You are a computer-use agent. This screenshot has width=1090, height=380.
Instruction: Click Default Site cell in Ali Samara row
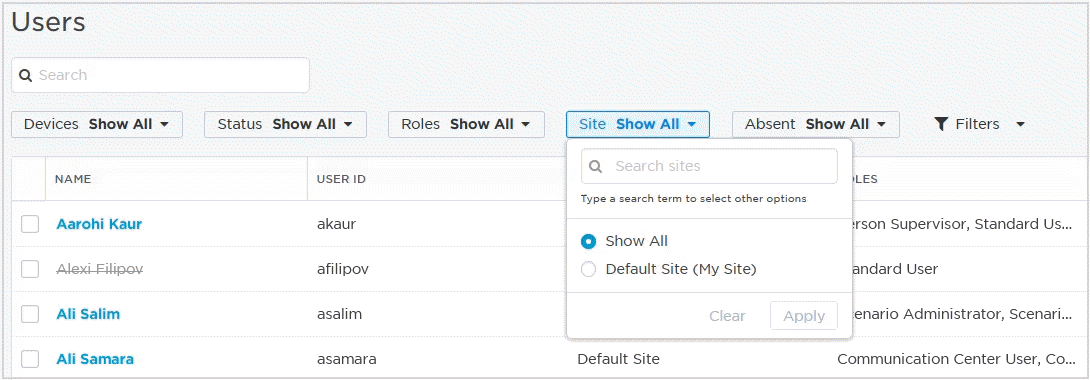coord(619,359)
